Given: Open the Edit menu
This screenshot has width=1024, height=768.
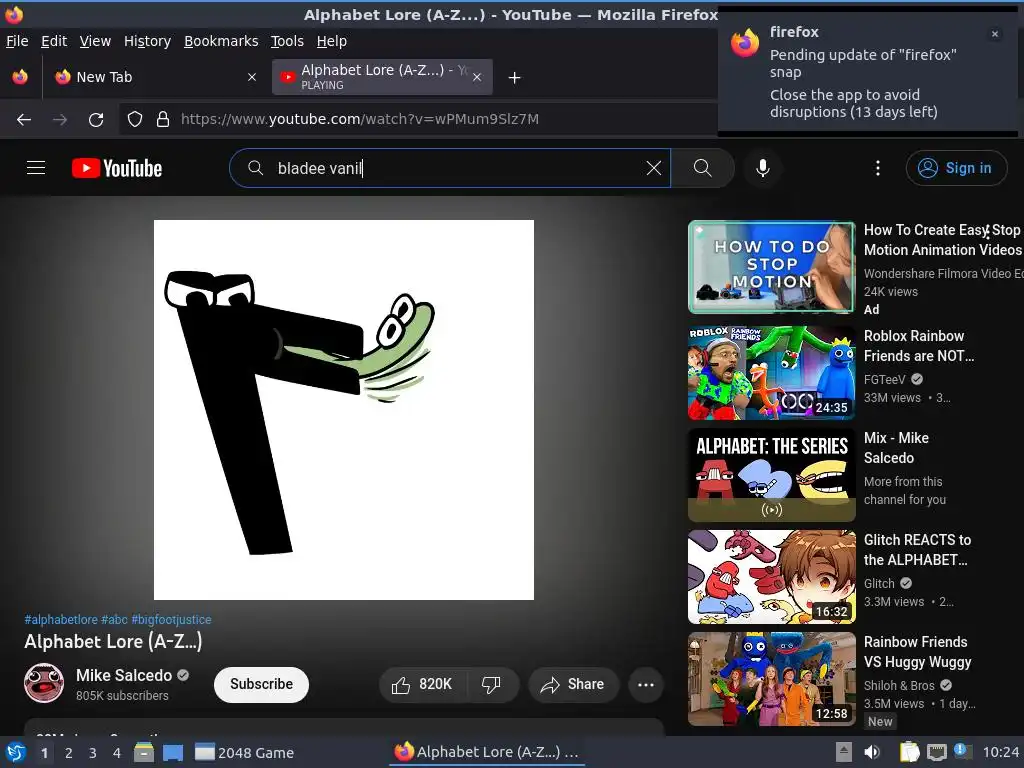Looking at the screenshot, I should 54,41.
